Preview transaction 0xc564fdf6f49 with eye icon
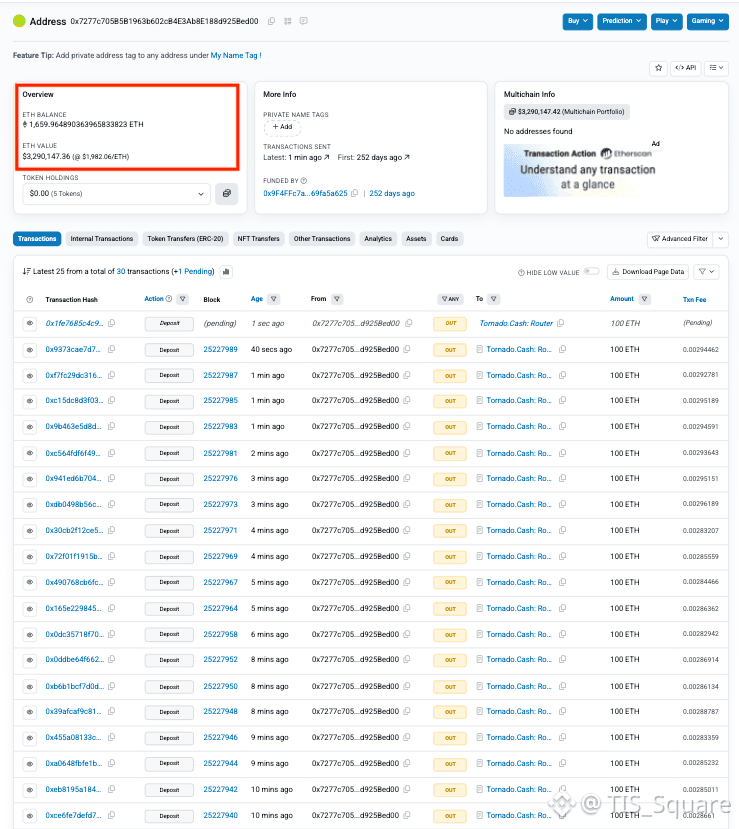The height and width of the screenshot is (829, 739). click(30, 454)
